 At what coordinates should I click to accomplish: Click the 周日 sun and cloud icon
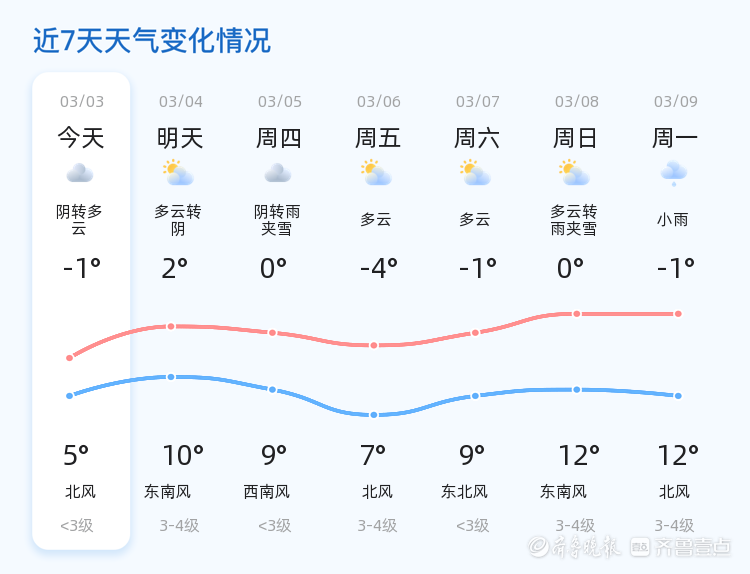[575, 173]
